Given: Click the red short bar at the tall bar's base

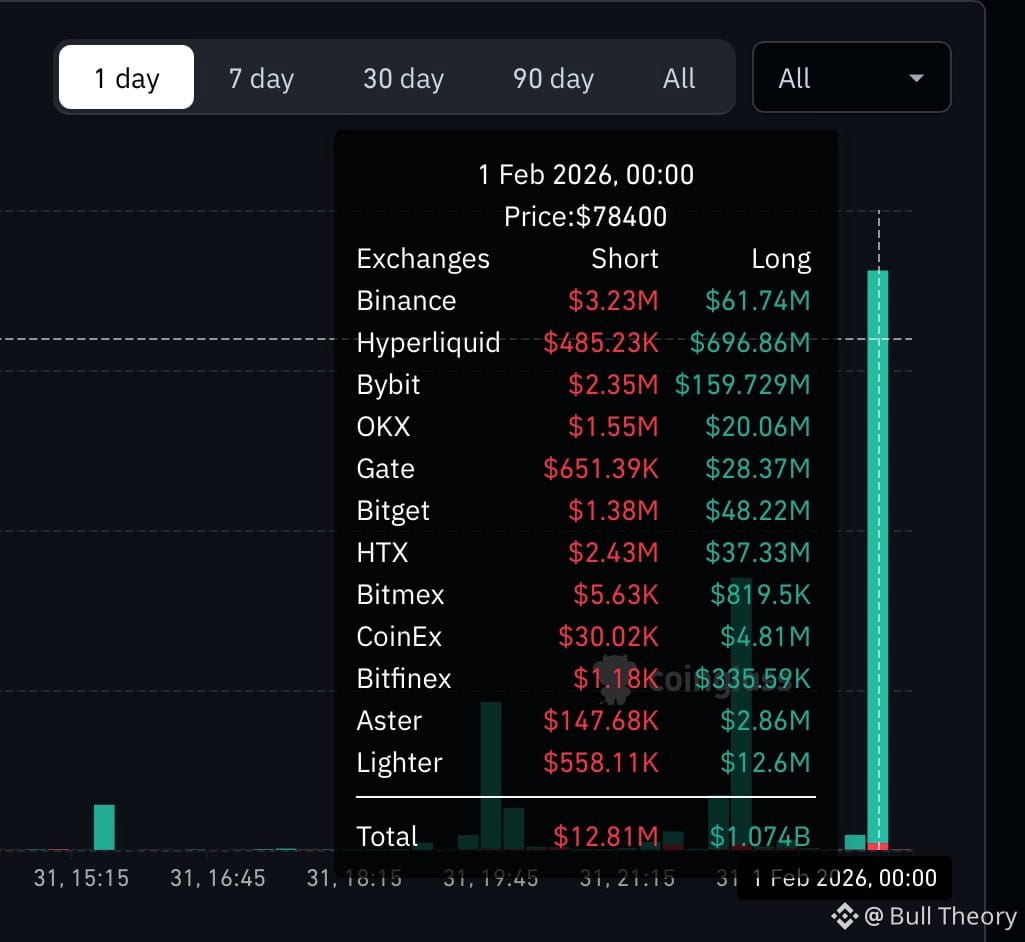Looking at the screenshot, I should (878, 847).
